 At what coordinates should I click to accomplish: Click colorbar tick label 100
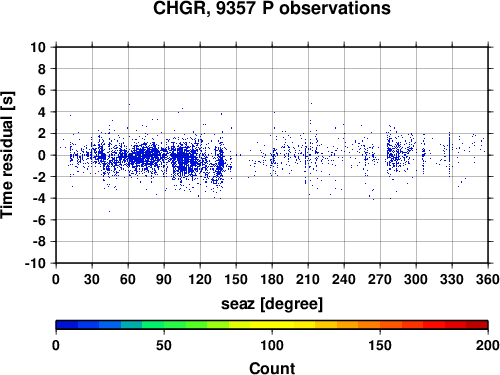tap(272, 345)
